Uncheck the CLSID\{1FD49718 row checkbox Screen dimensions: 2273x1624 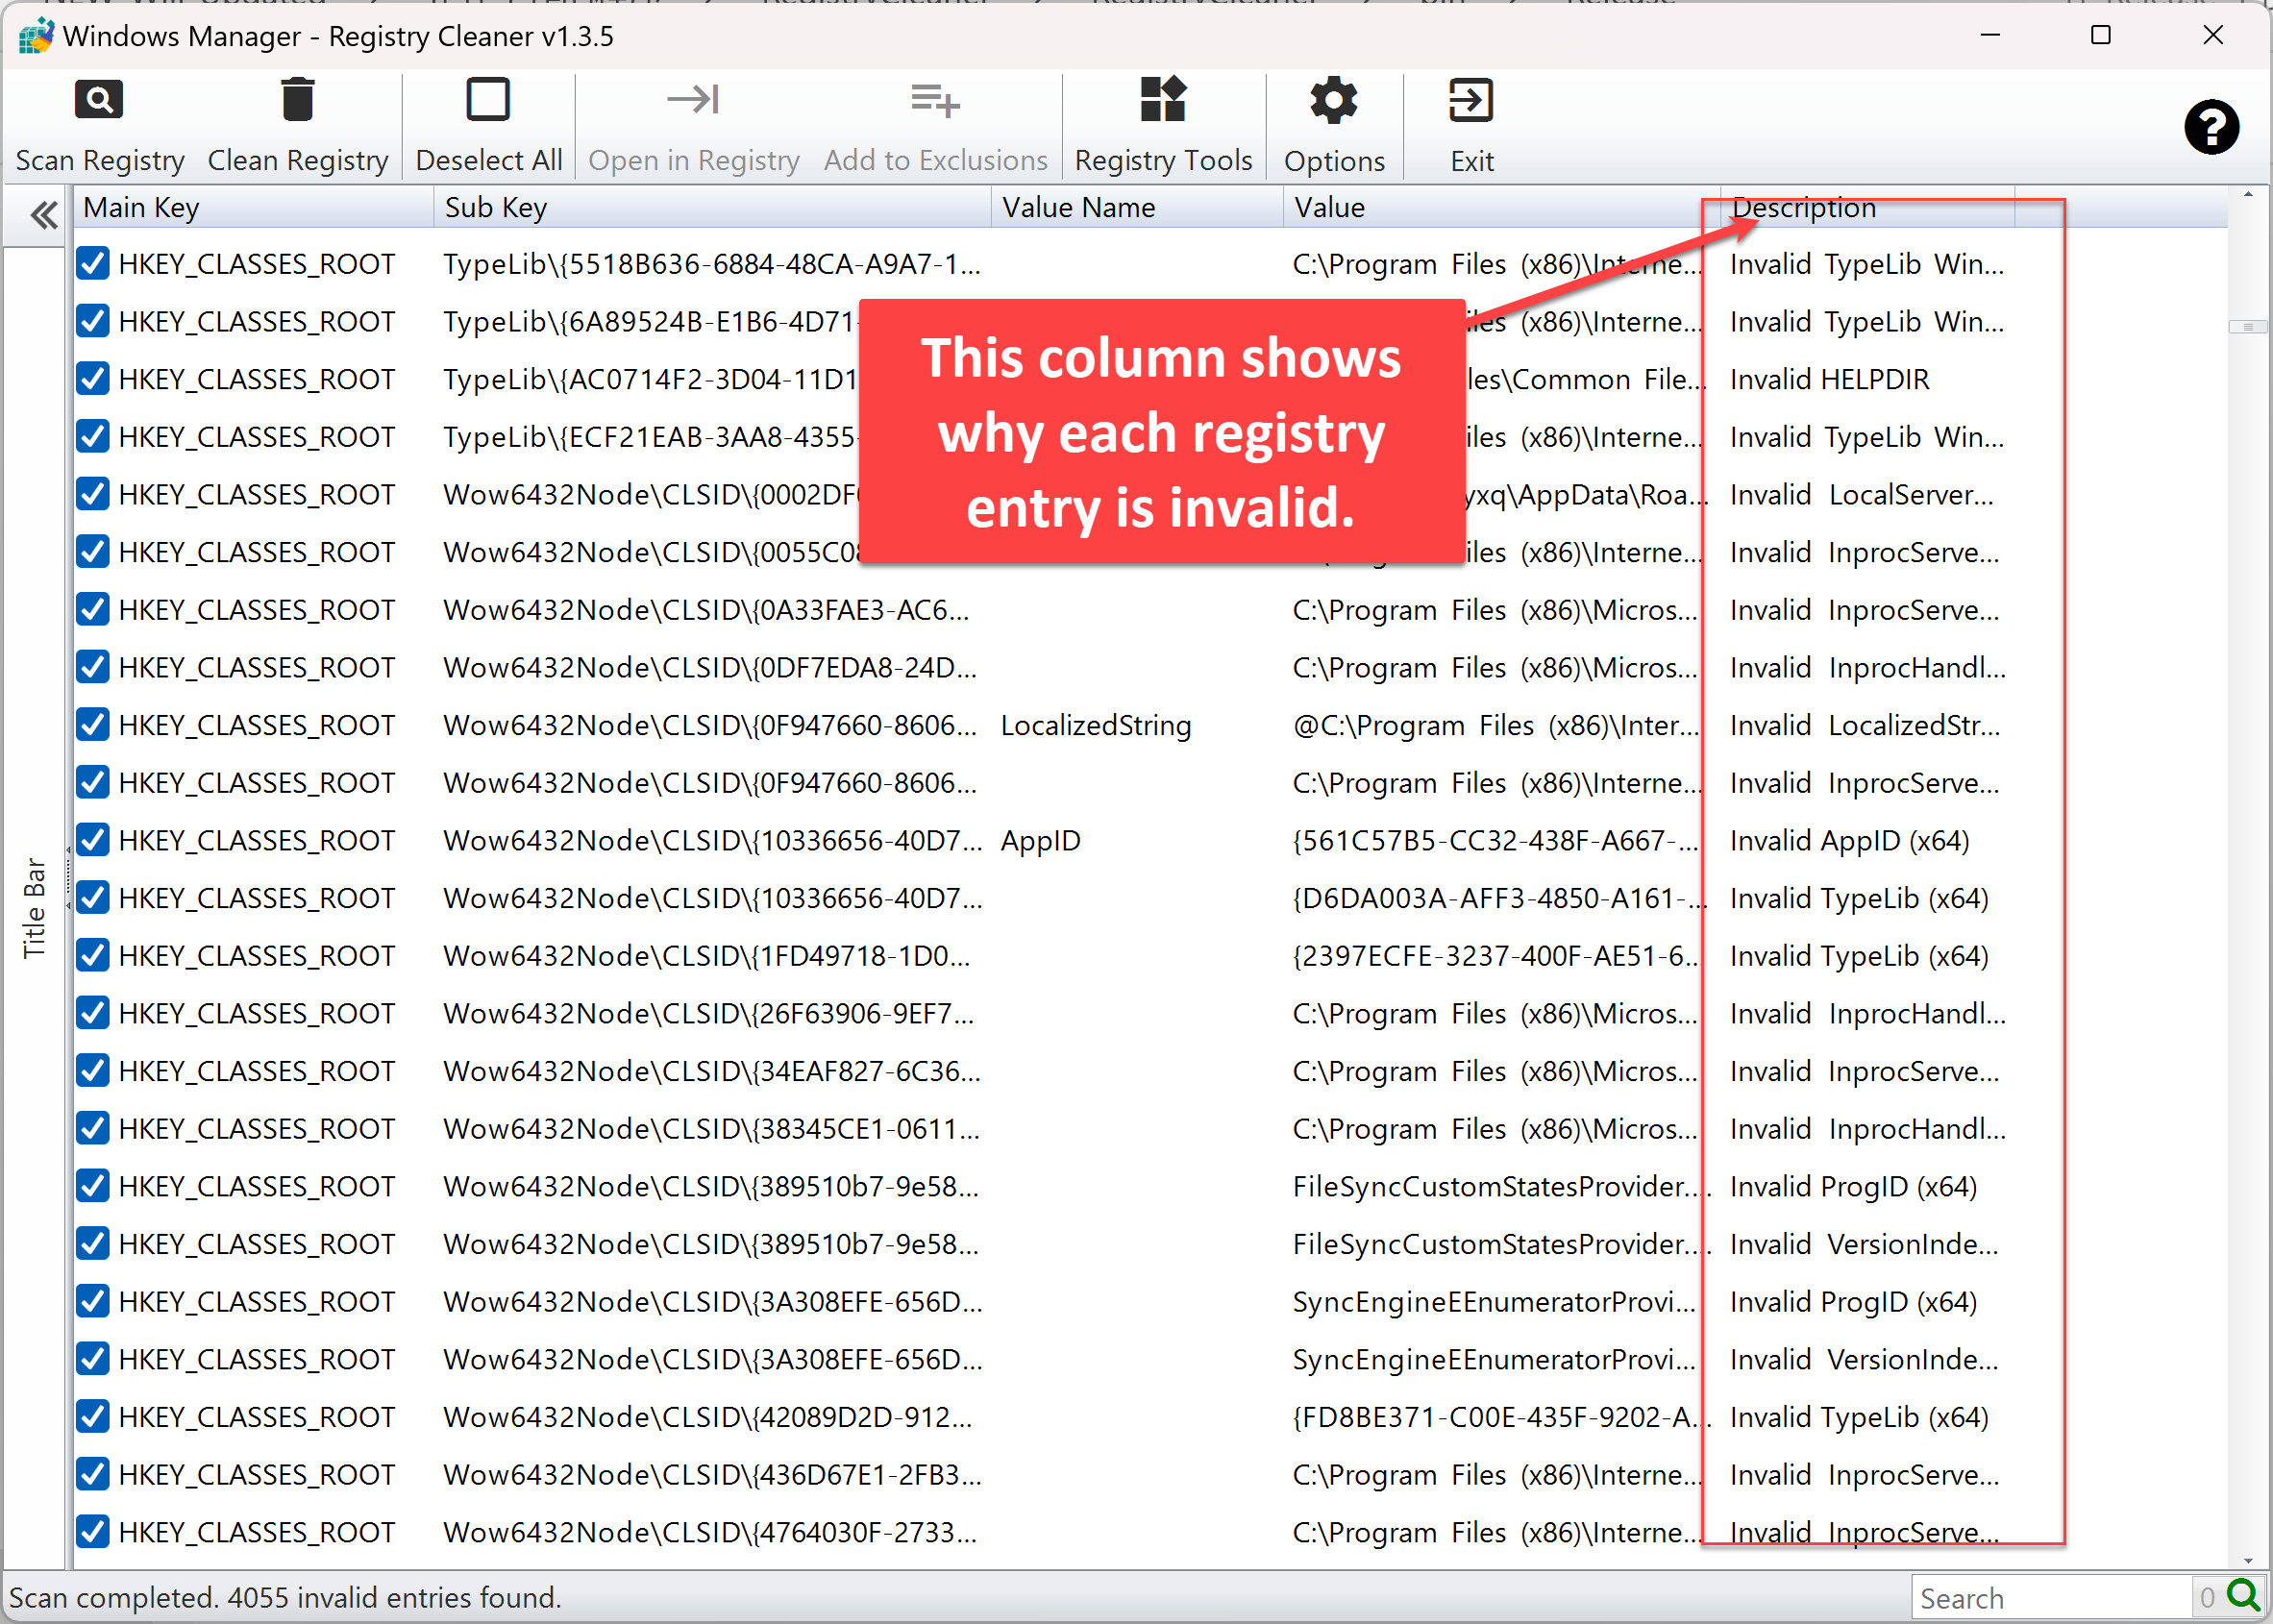click(93, 956)
